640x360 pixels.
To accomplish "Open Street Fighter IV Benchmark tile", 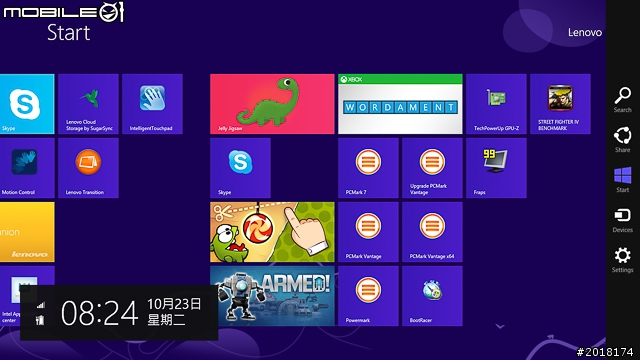I will click(x=560, y=104).
